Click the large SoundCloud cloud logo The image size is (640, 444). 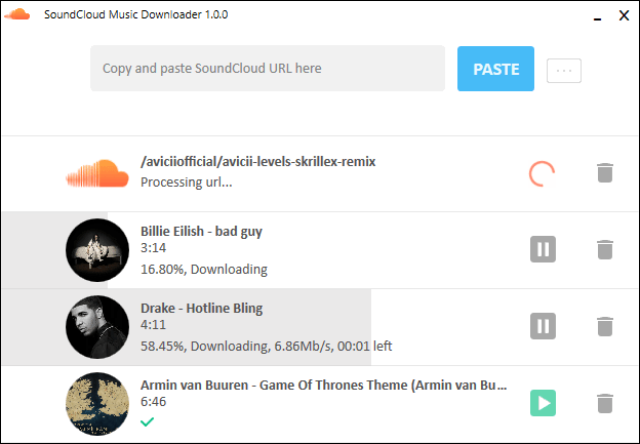pos(97,173)
